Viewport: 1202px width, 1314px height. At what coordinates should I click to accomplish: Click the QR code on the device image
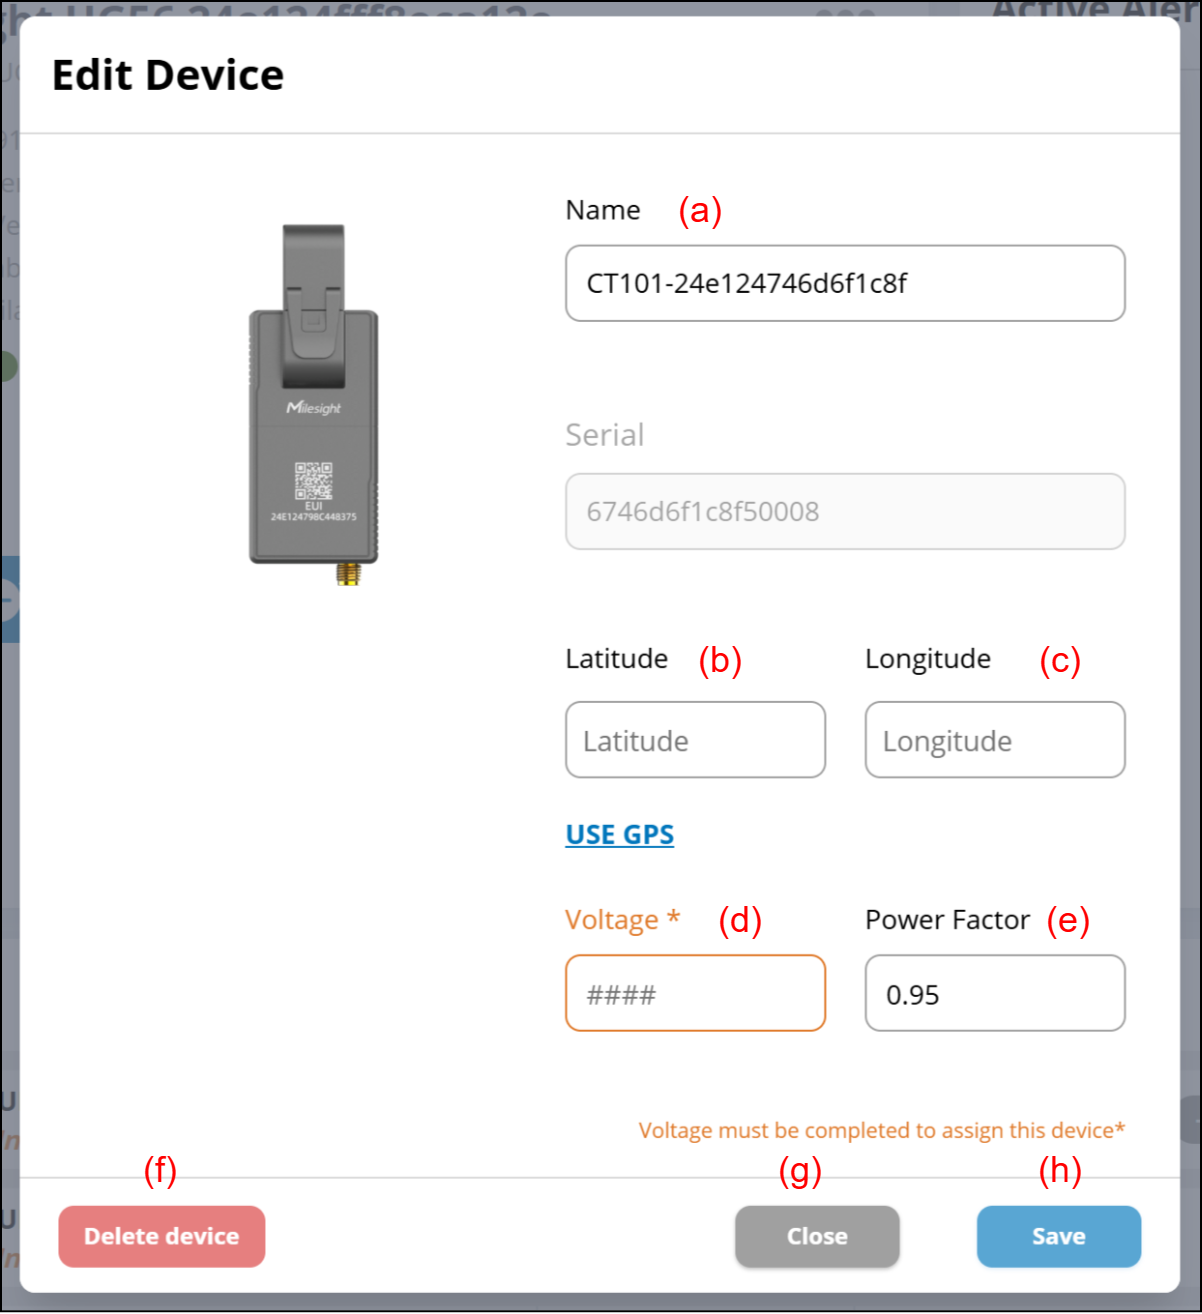[x=313, y=480]
